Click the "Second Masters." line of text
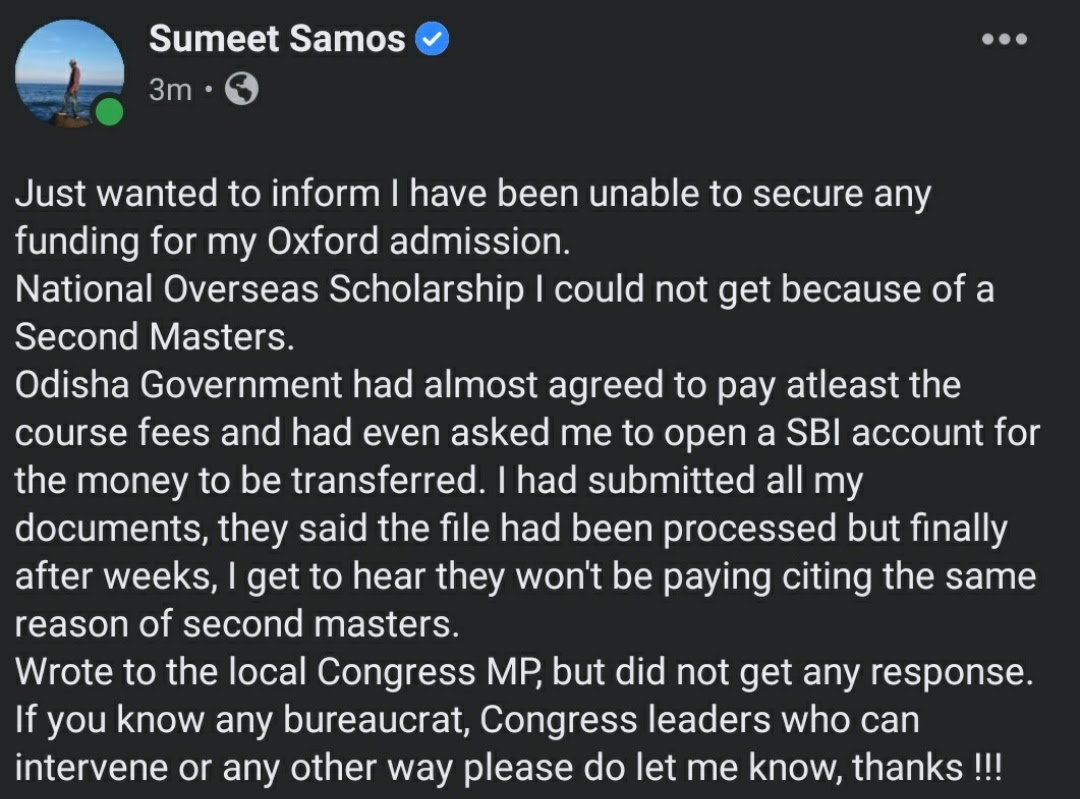This screenshot has width=1080, height=799. [154, 337]
